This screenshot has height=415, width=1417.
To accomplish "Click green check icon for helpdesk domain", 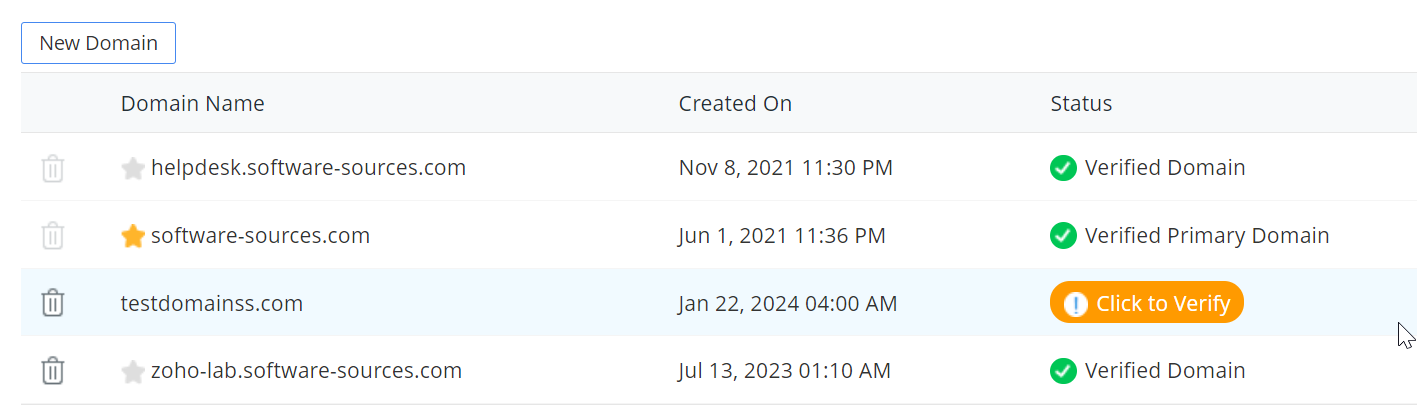I will click(x=1063, y=168).
